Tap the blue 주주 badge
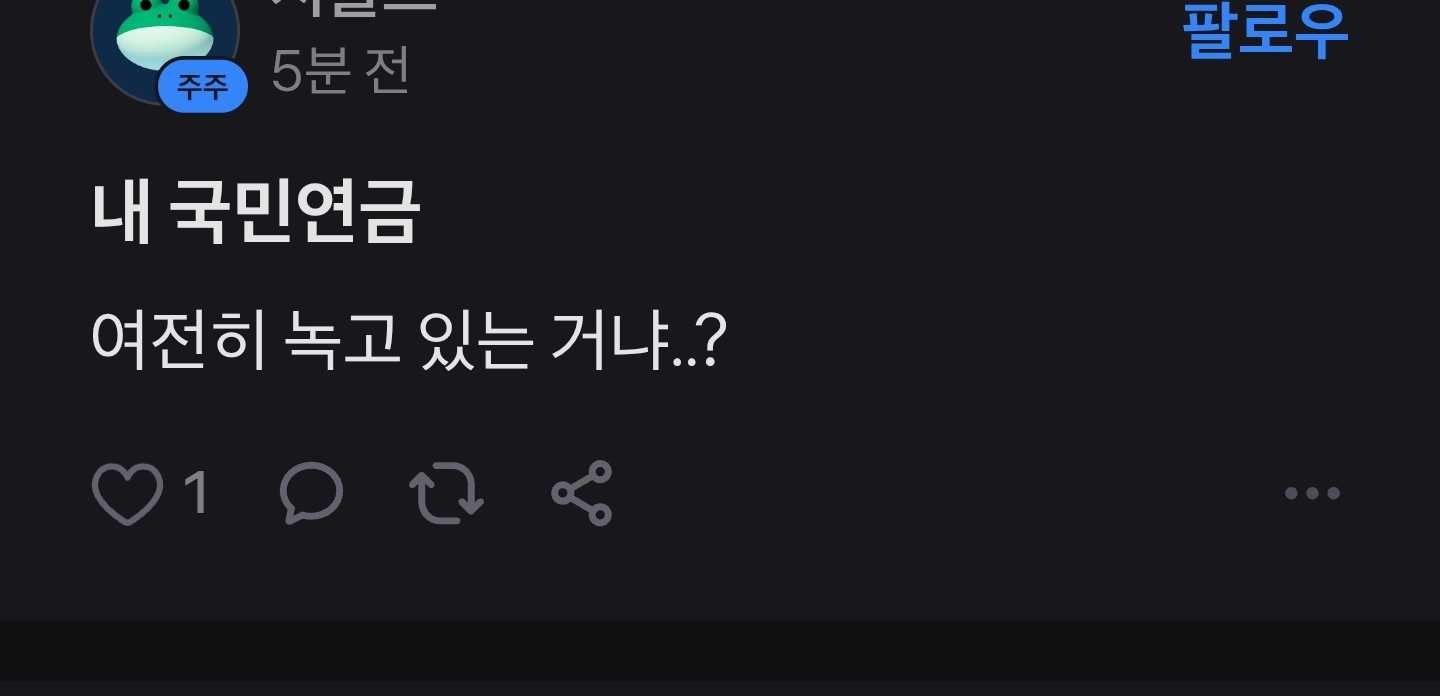This screenshot has height=696, width=1440. [203, 86]
